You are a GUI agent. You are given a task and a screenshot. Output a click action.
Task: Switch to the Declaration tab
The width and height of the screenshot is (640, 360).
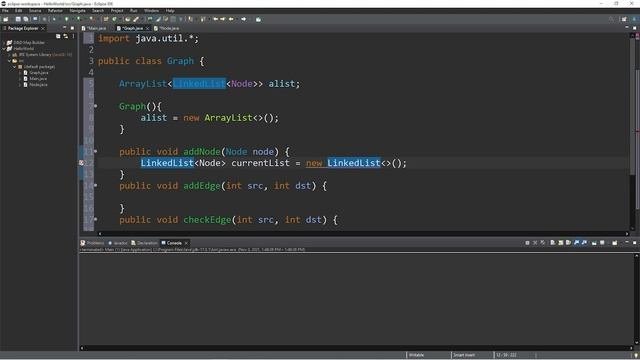tap(144, 243)
